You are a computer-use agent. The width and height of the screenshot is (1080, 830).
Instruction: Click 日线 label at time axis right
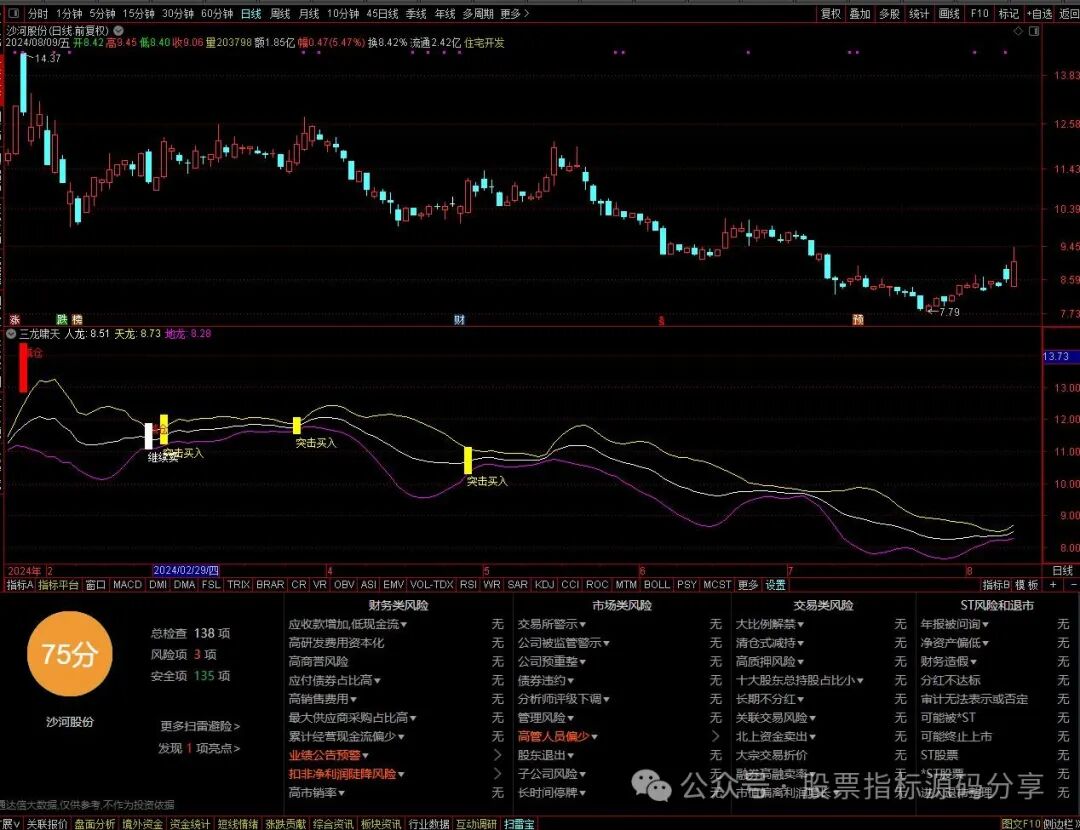coord(1063,570)
